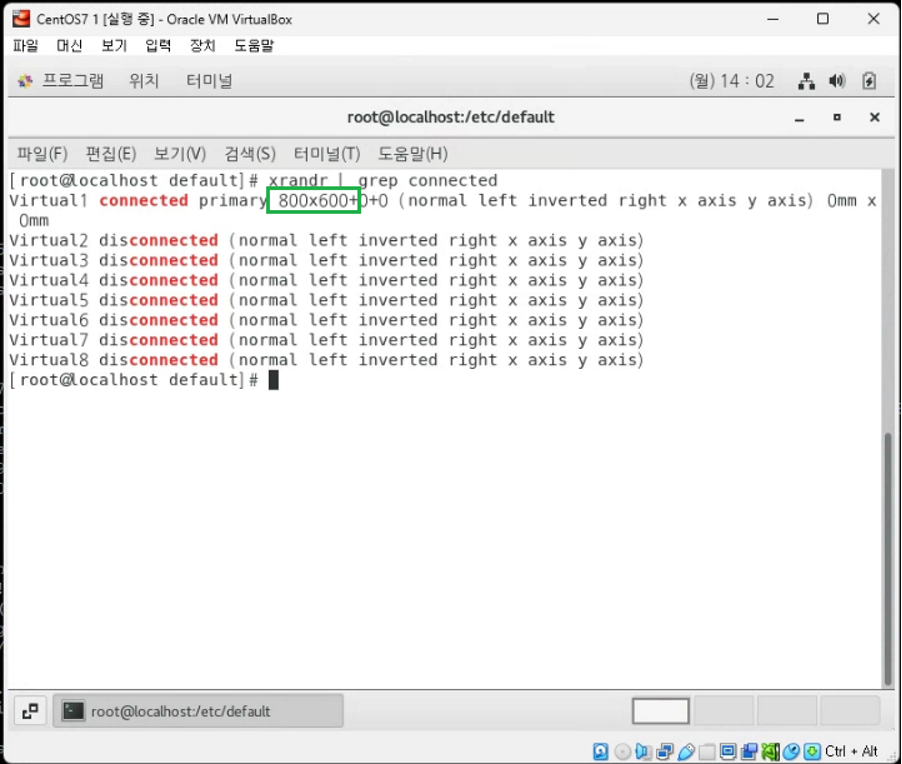Open terminal 보기(V) menu
Viewport: 902px width, 764px height.
click(180, 154)
